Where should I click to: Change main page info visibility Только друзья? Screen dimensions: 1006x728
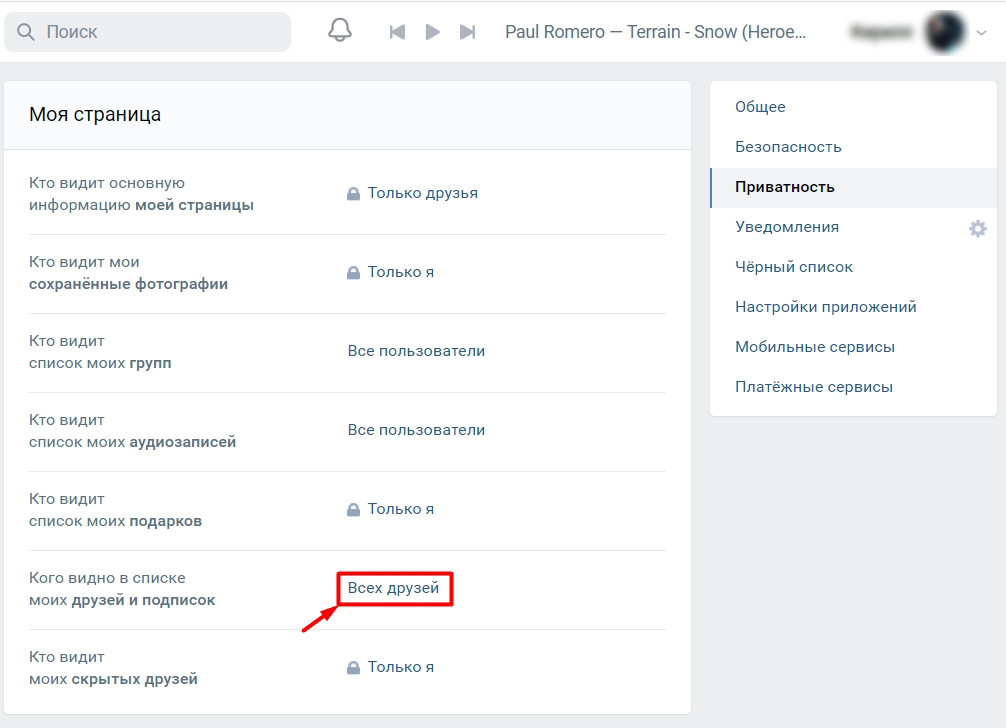pos(422,193)
